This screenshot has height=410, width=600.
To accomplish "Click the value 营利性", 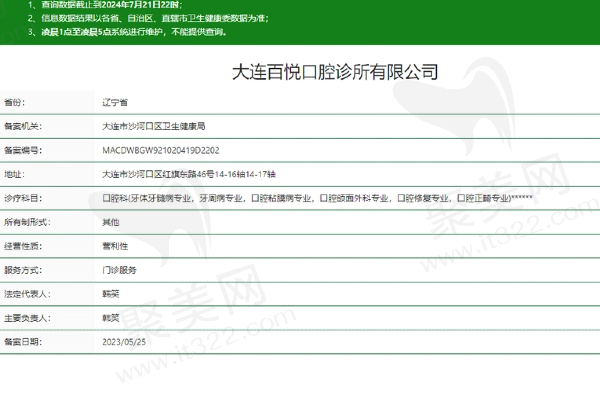I will pos(115,246).
